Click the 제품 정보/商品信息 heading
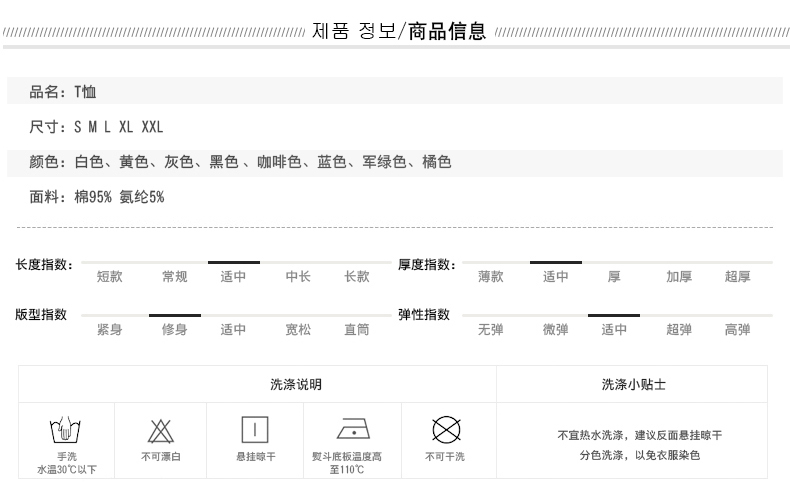The height and width of the screenshot is (484, 790). coord(399,31)
